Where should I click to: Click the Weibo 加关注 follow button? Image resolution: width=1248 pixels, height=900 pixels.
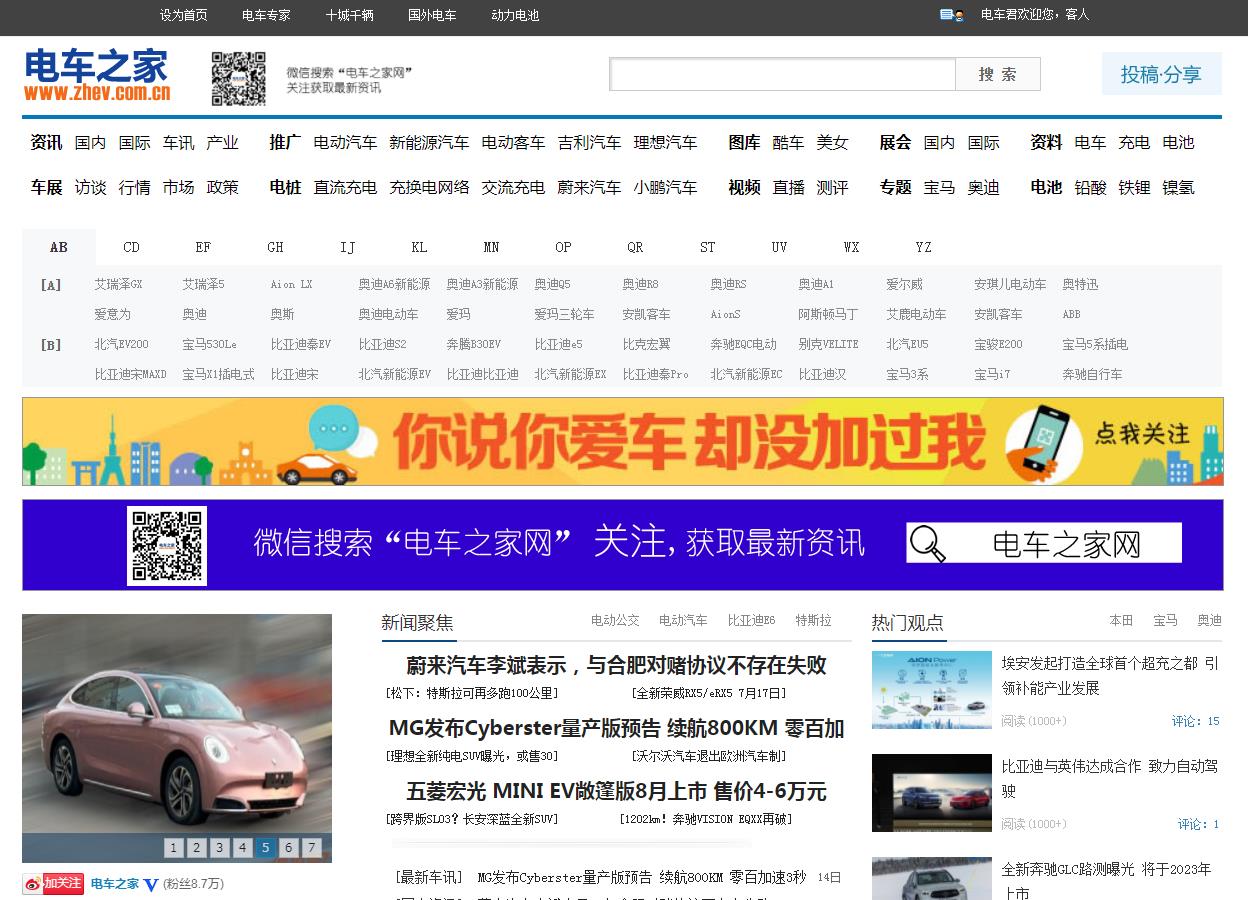(x=53, y=883)
